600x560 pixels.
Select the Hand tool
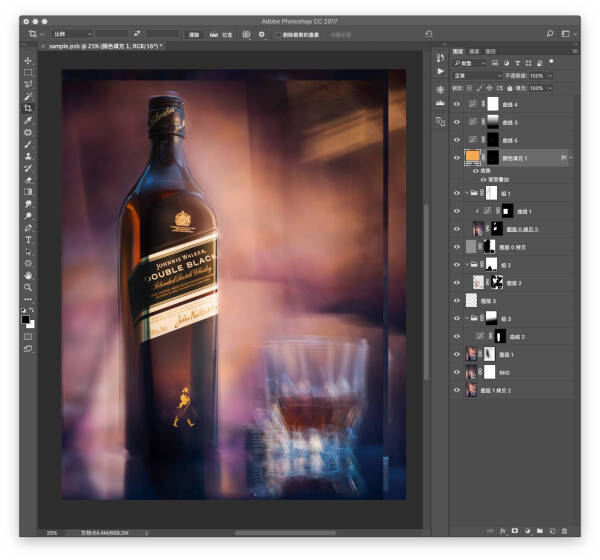point(28,275)
